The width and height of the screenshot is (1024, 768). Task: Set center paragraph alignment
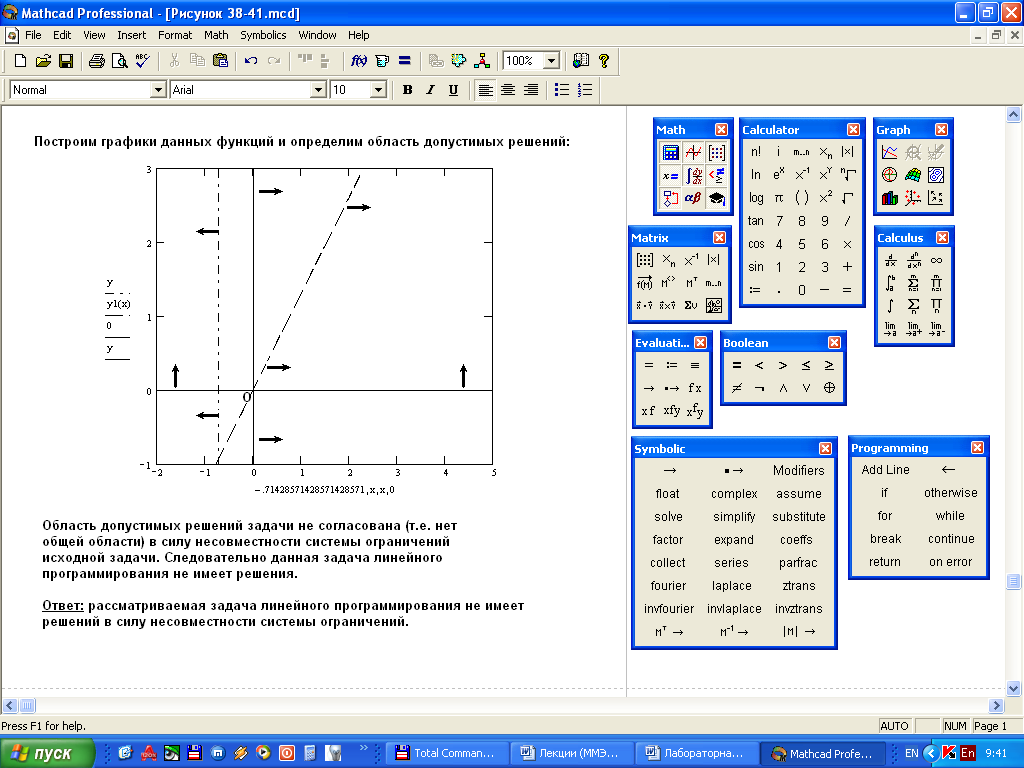click(x=507, y=90)
